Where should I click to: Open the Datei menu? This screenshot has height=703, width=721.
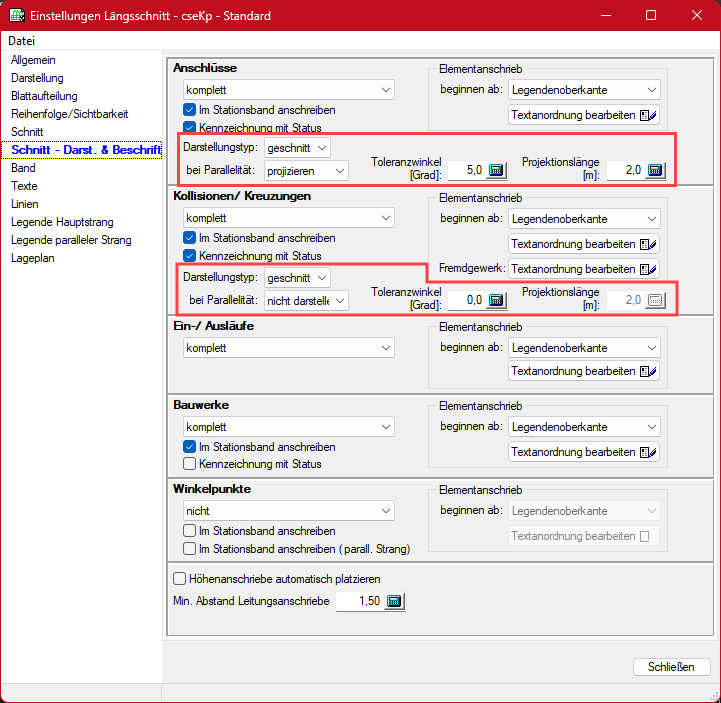click(21, 41)
